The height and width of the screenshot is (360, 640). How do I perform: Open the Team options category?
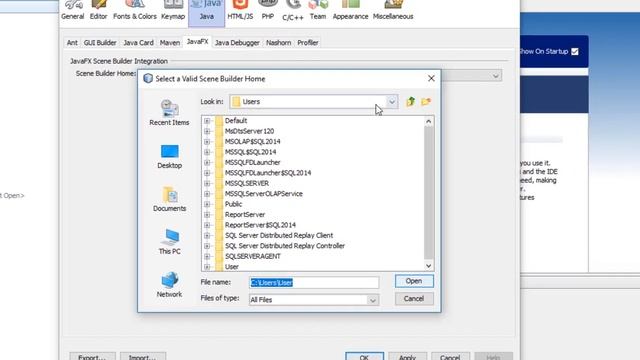(x=318, y=11)
